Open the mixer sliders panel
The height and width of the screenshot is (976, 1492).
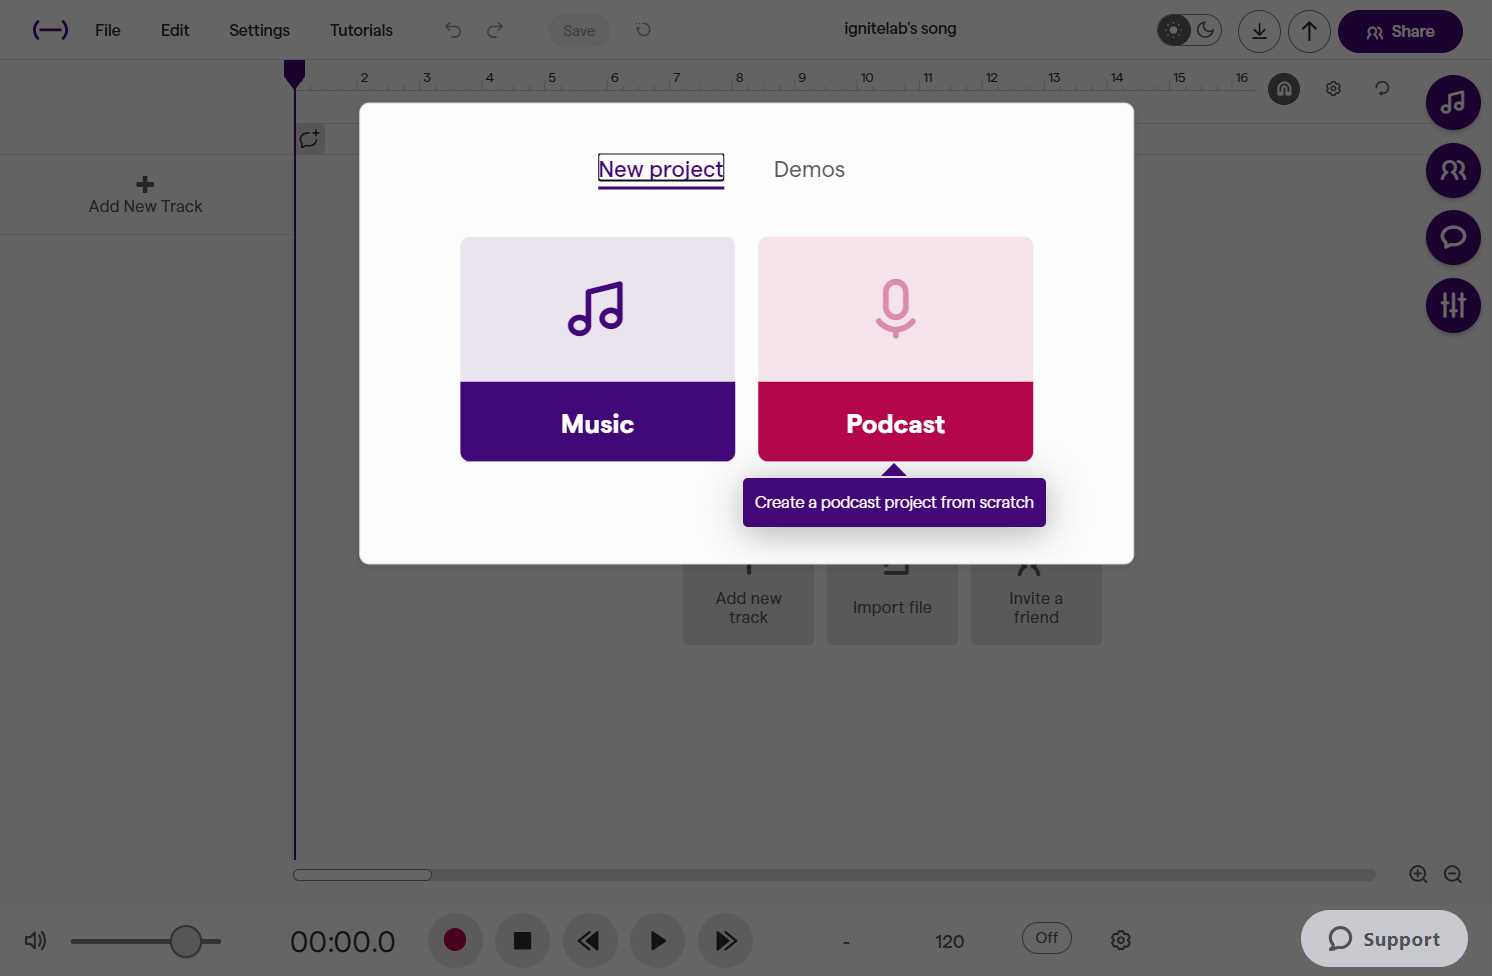1453,305
